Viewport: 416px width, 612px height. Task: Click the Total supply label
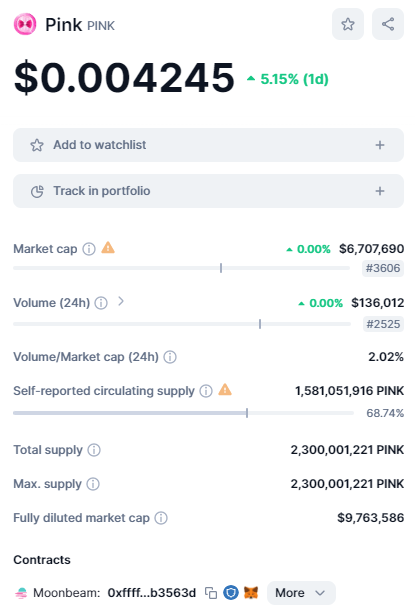(x=48, y=450)
